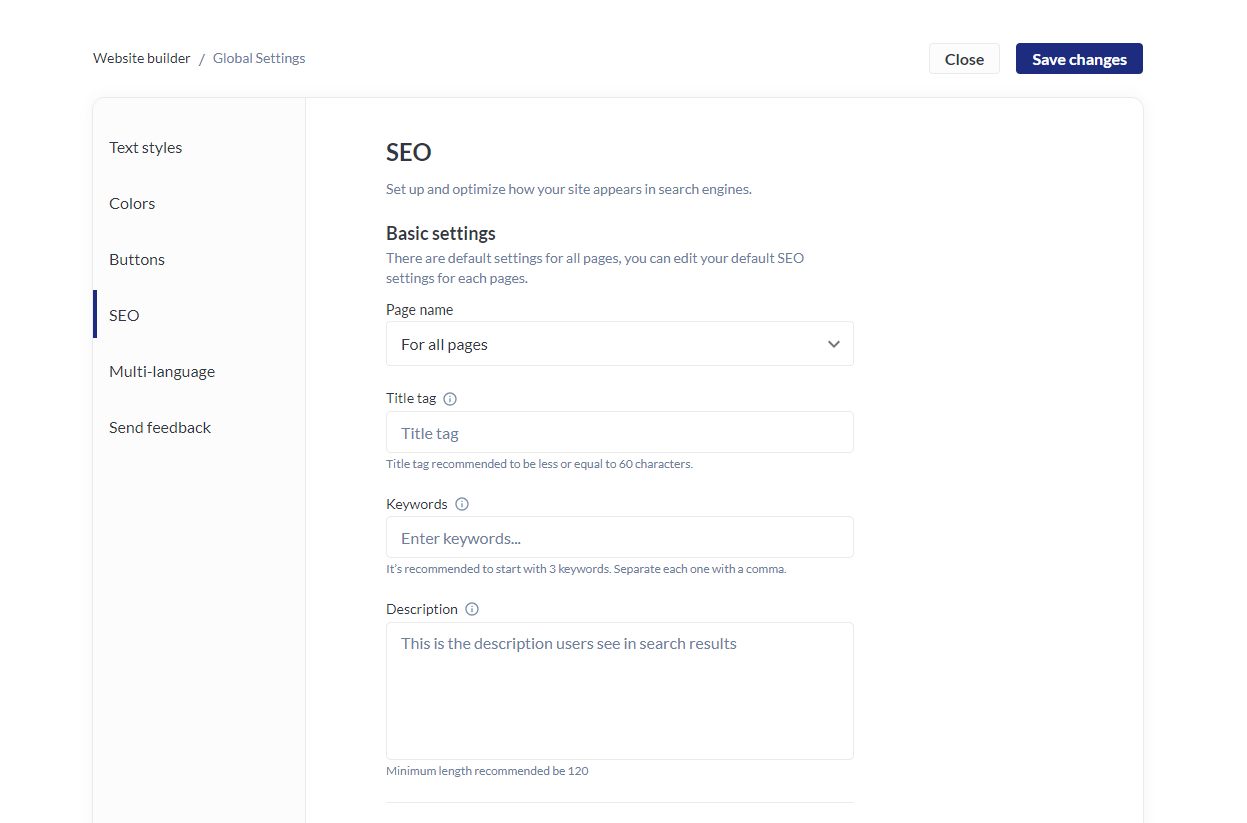Open the Text styles settings tab
This screenshot has height=823, width=1247.
coord(146,148)
